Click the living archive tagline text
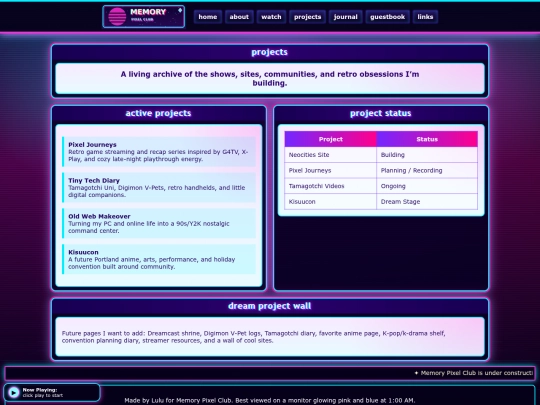 [x=270, y=79]
